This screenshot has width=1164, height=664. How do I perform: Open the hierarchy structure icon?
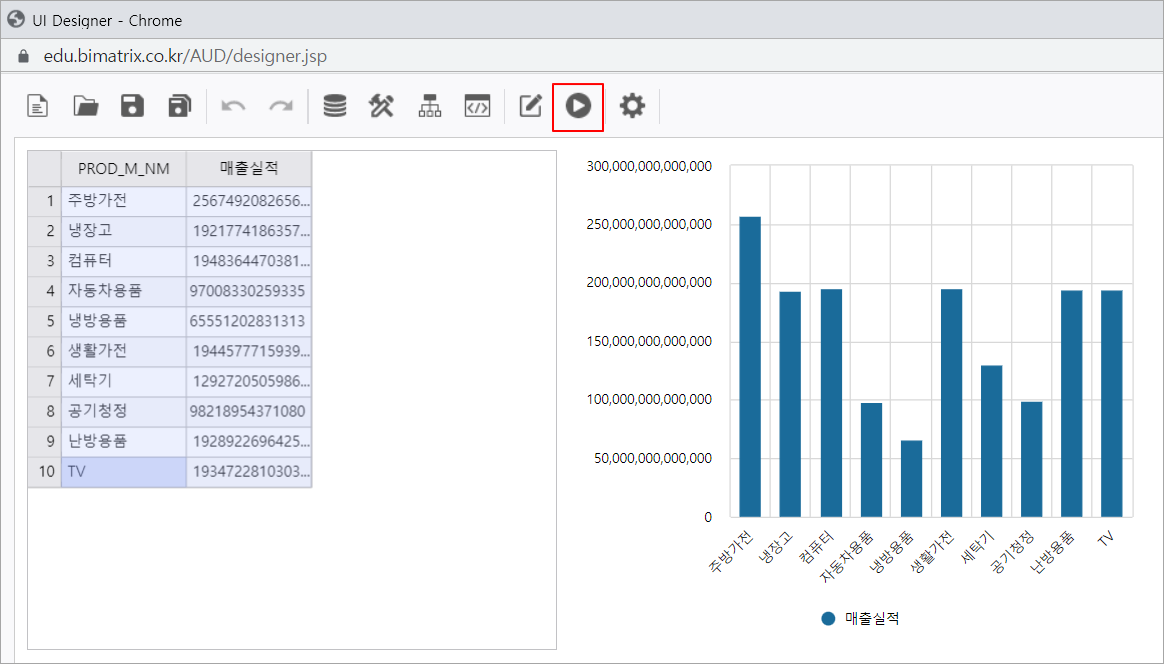[x=429, y=106]
